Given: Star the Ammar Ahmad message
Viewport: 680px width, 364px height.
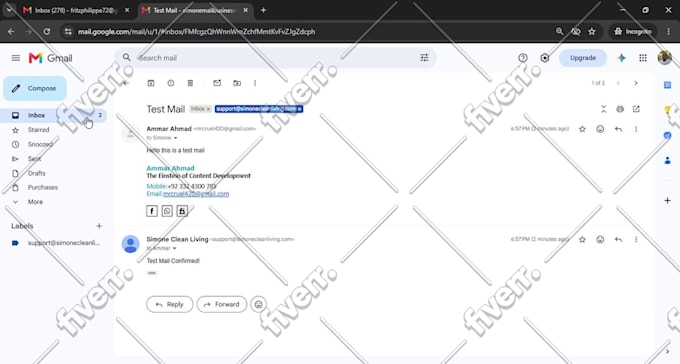Looking at the screenshot, I should pyautogui.click(x=582, y=129).
